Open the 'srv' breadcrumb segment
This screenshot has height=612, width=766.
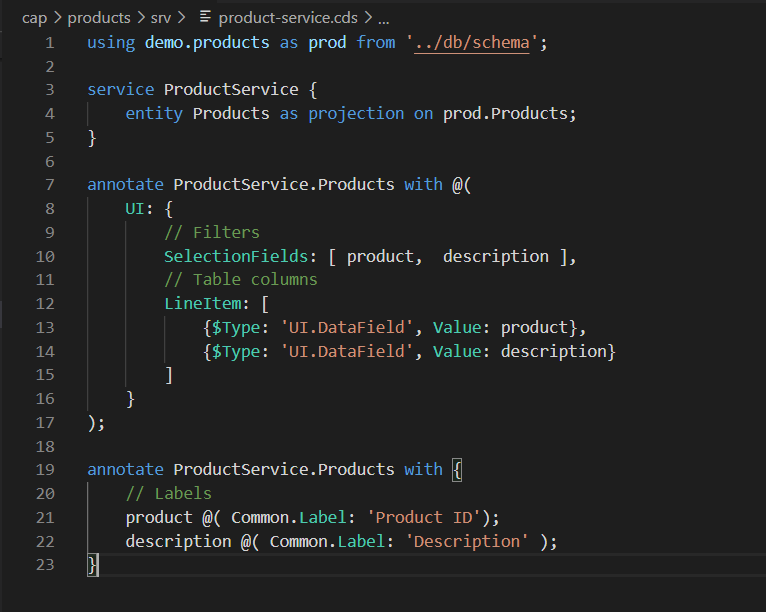(x=161, y=18)
